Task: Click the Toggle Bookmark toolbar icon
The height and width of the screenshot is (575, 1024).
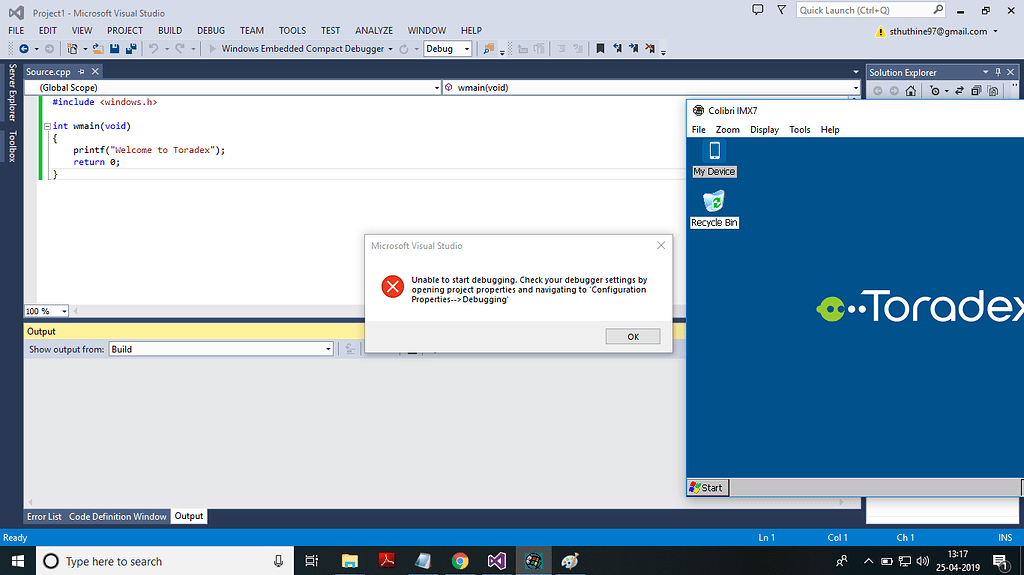Action: [x=600, y=48]
